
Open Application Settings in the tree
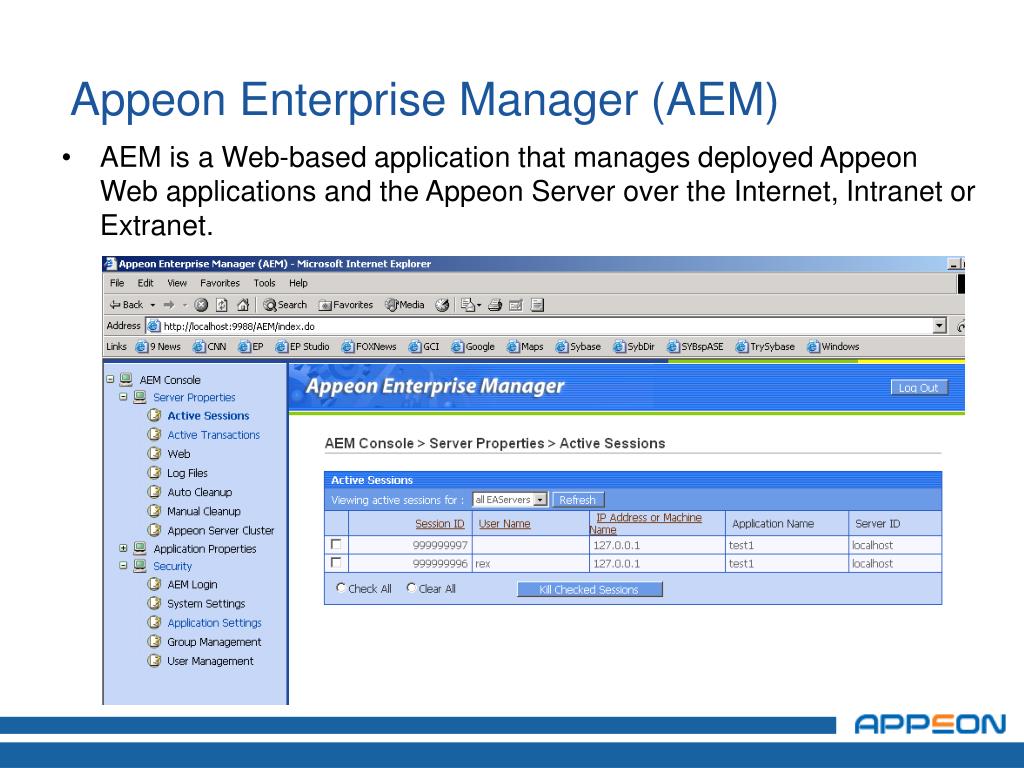pyautogui.click(x=214, y=623)
